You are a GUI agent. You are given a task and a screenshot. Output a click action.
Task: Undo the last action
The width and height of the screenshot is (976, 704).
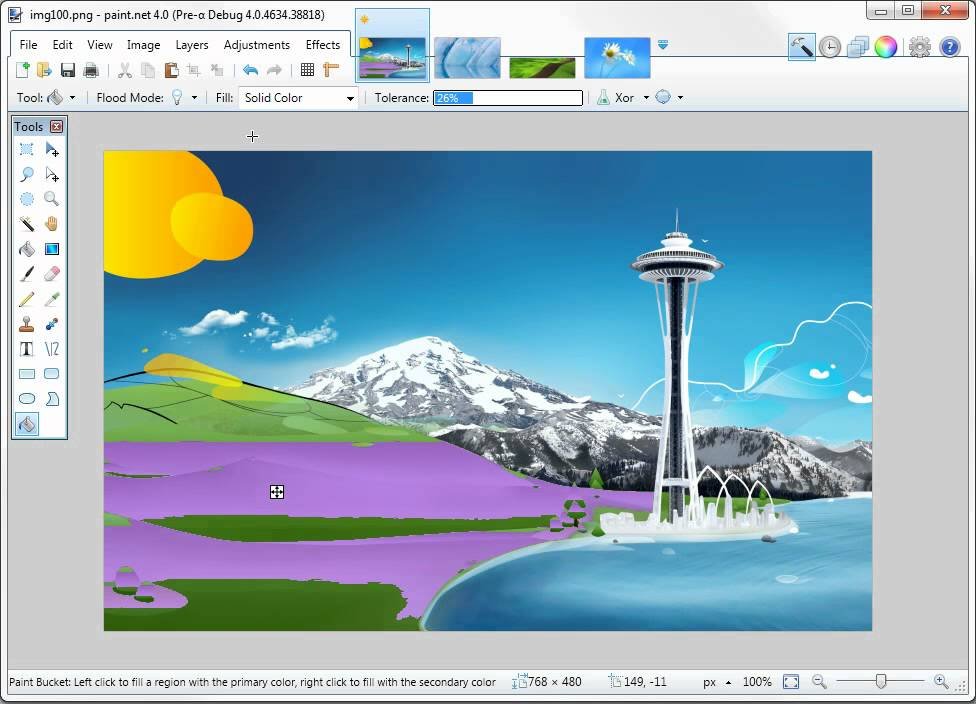pos(250,70)
